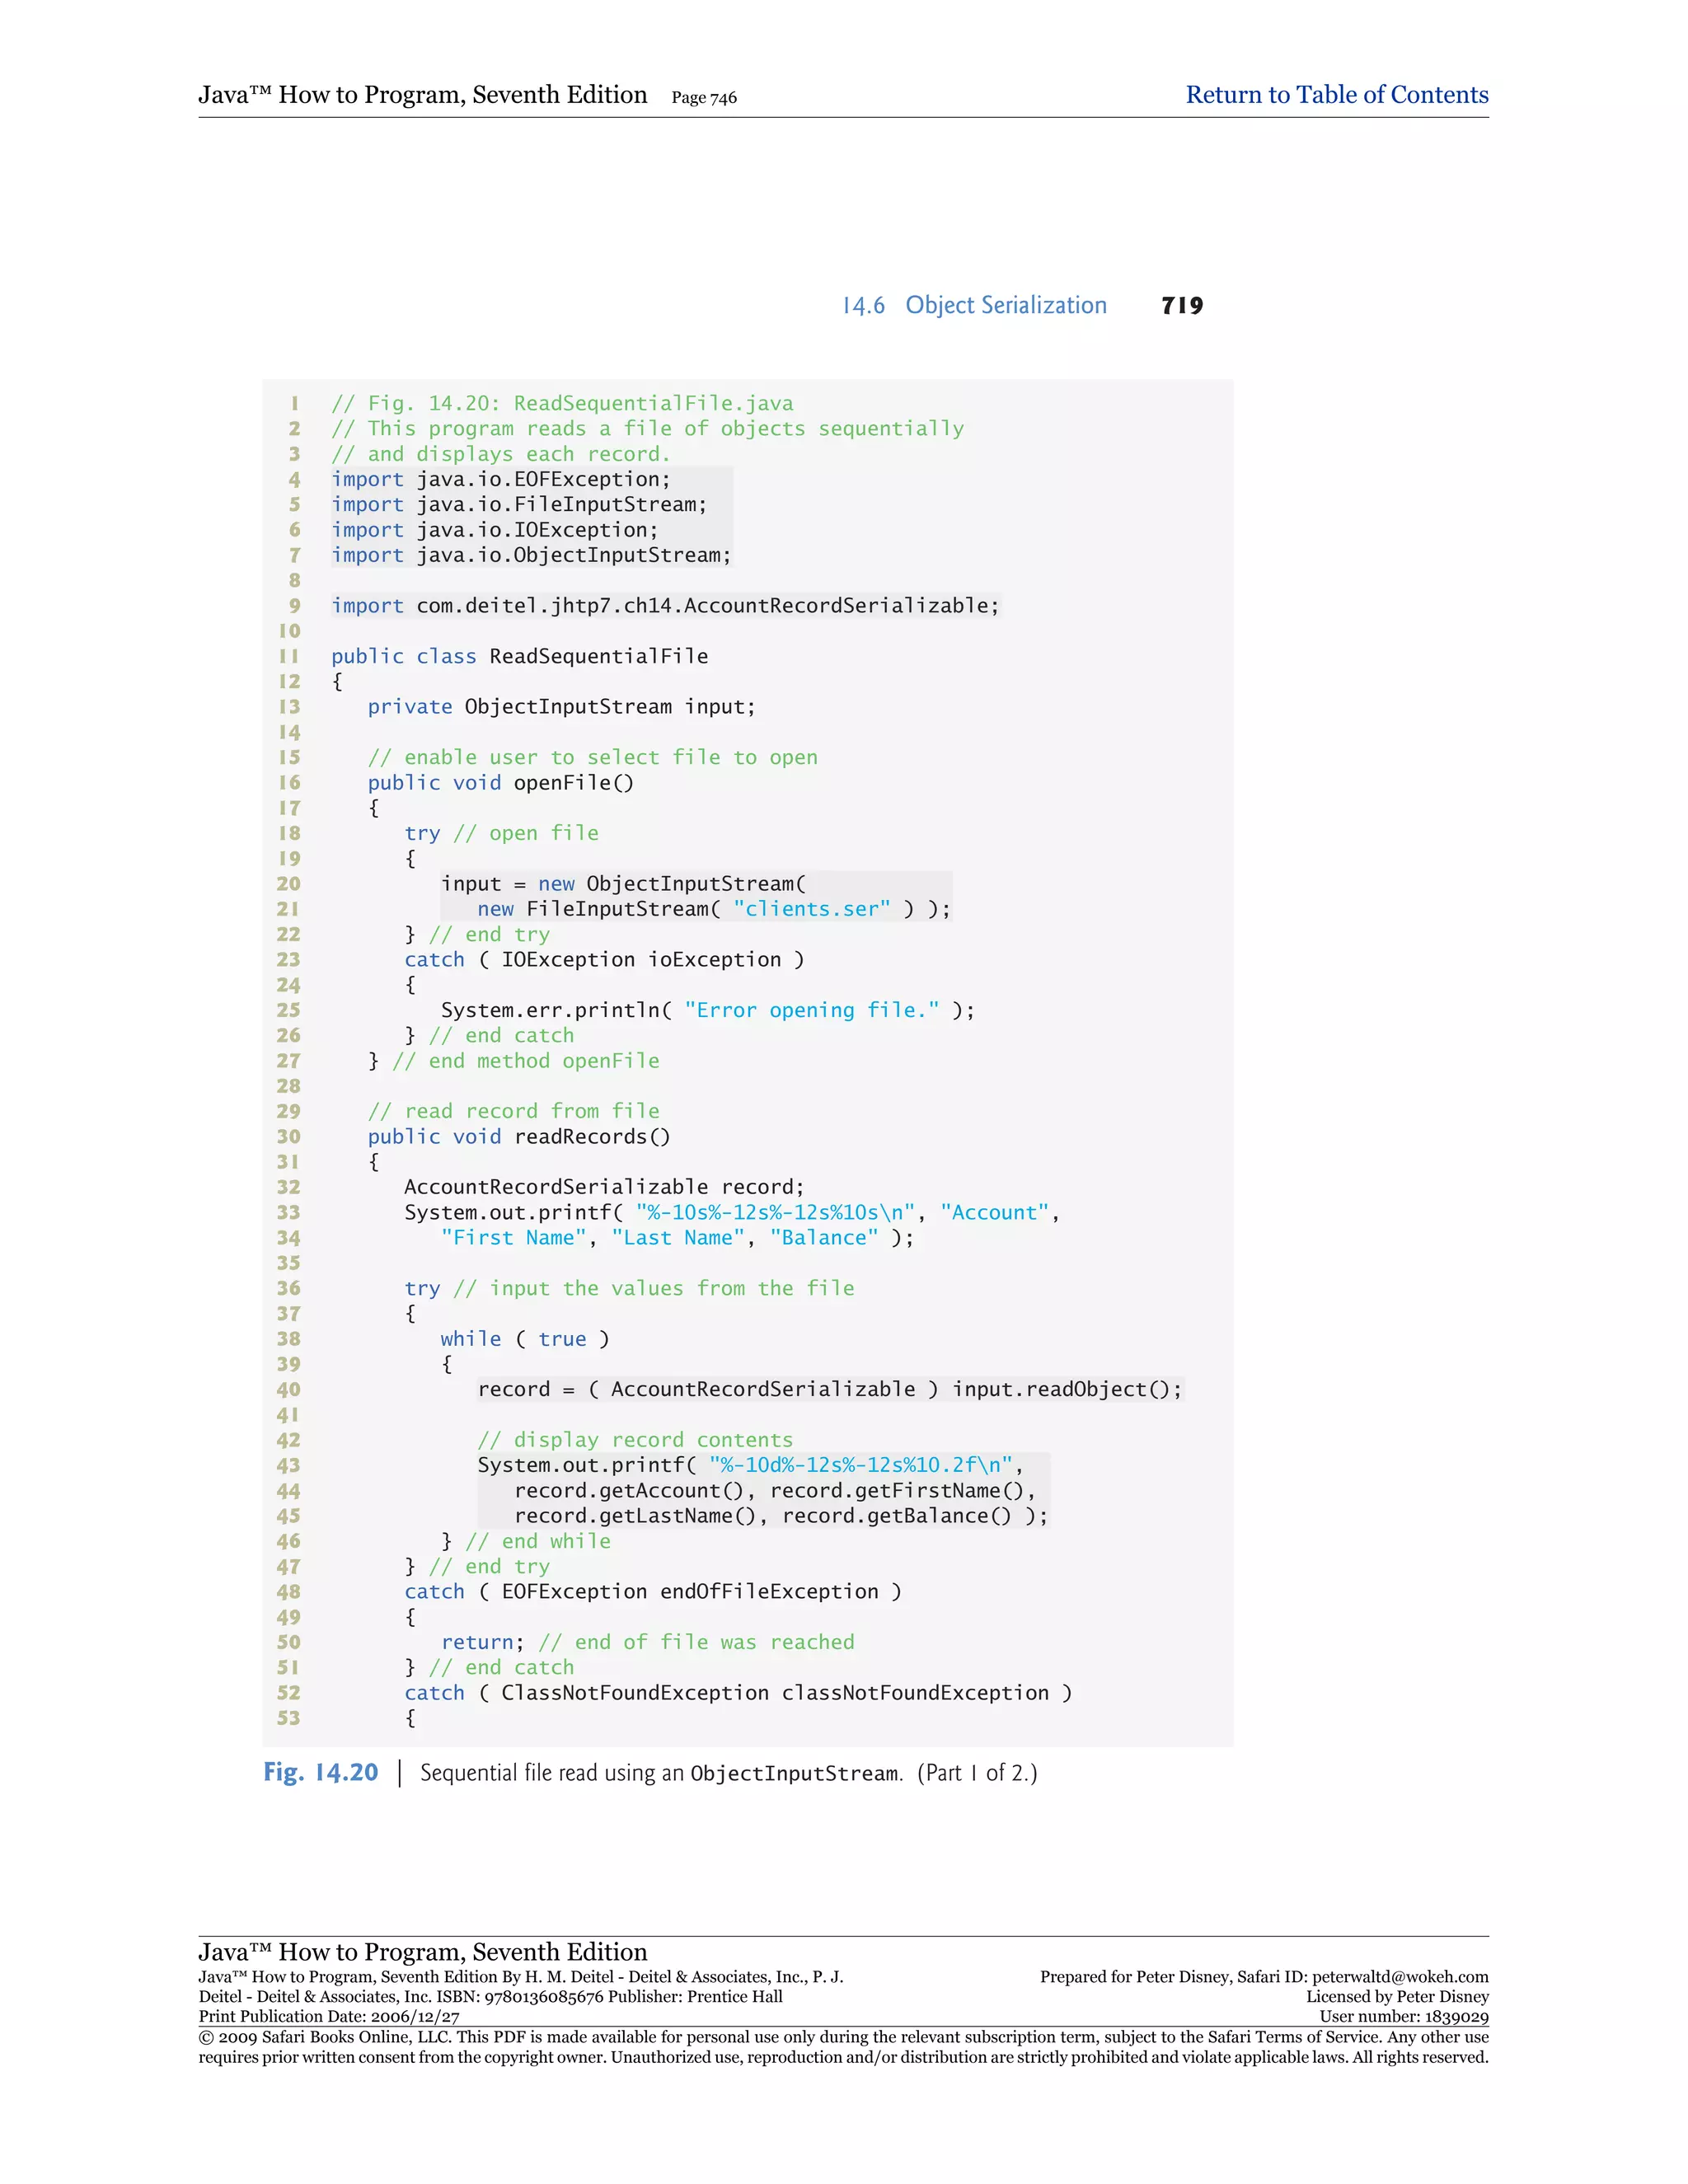Image resolution: width=1688 pixels, height=2184 pixels.
Task: Click page number 719
Action: 1182,306
